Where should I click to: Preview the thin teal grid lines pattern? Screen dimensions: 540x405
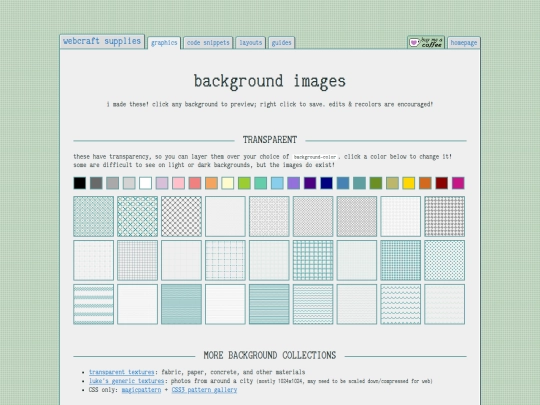[225, 260]
